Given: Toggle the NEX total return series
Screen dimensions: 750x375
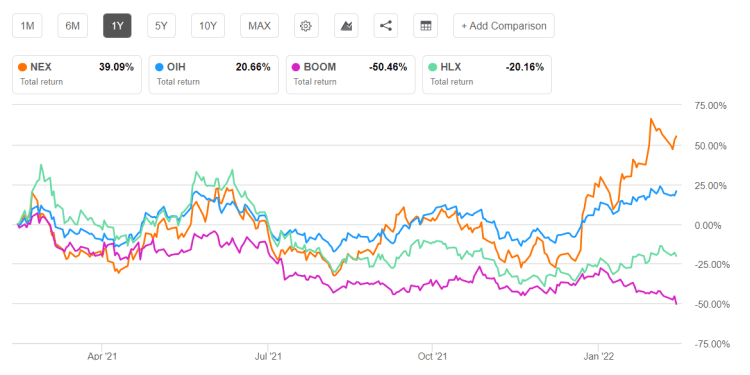Looking at the screenshot, I should (77, 74).
